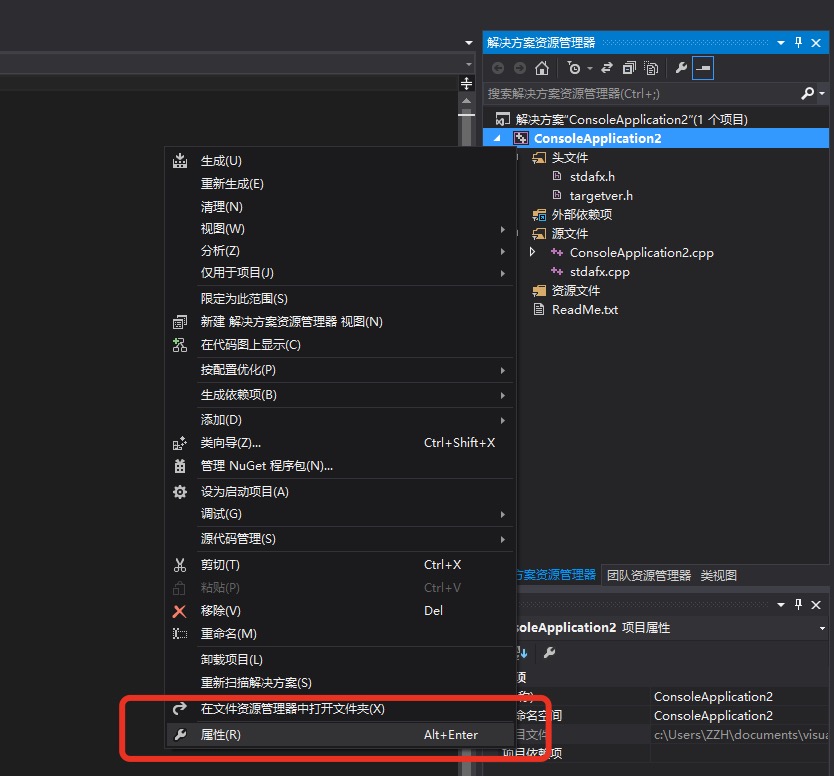The image size is (834, 776).
Task: Open the 源代码管理(S) submenu
Action: tap(339, 539)
